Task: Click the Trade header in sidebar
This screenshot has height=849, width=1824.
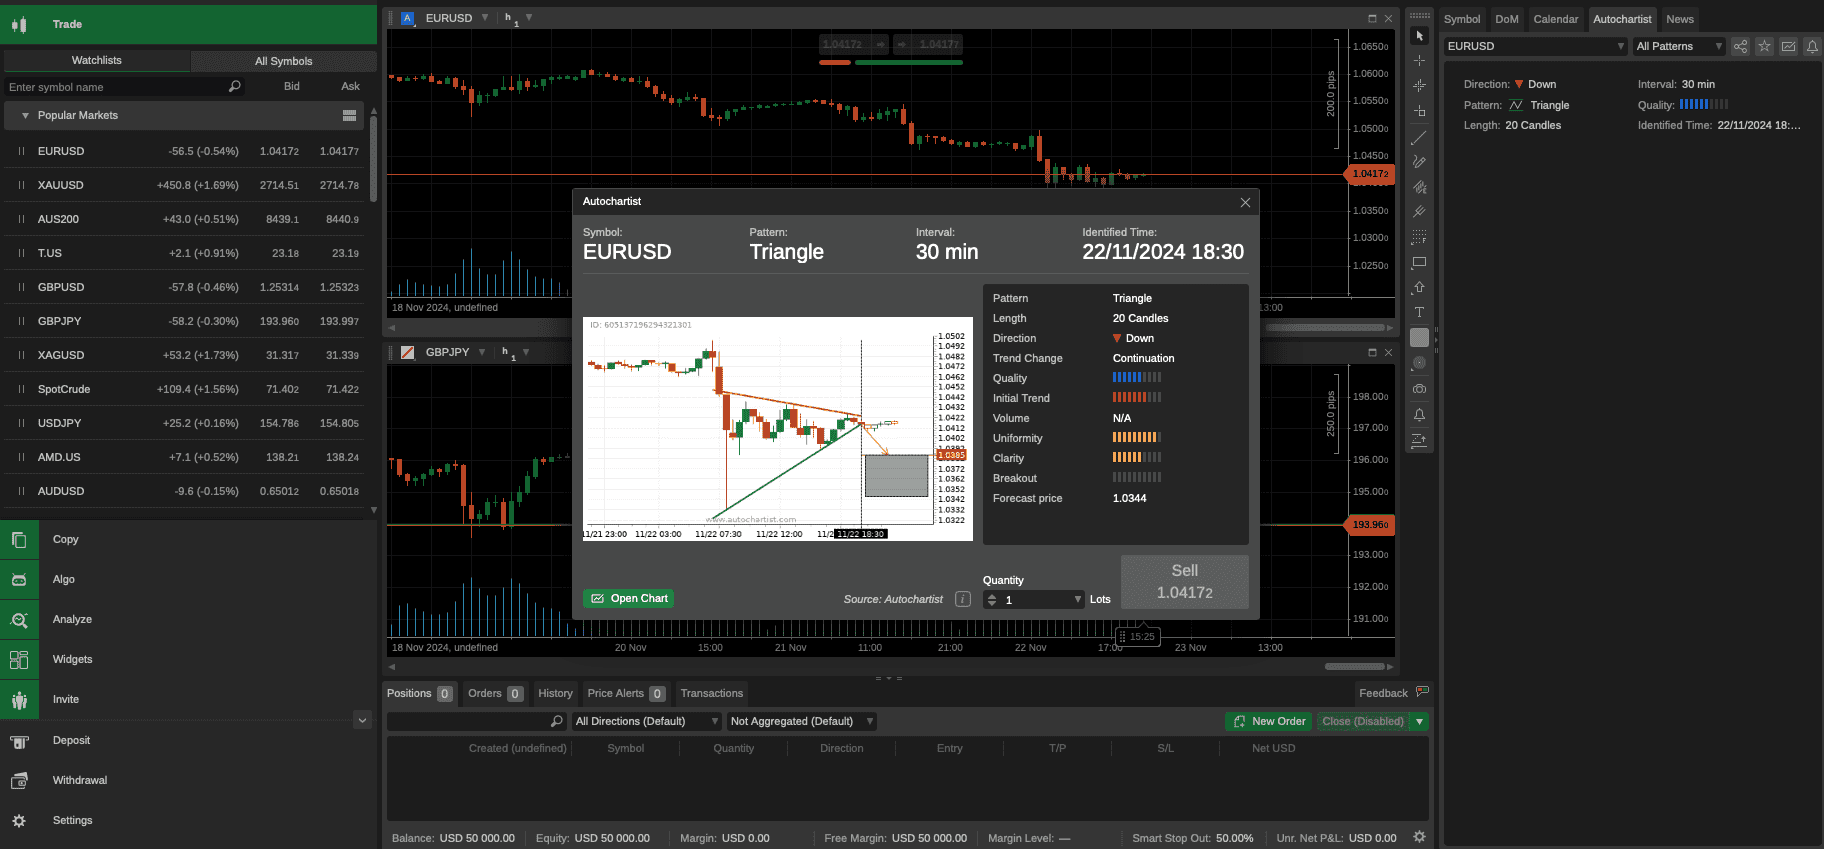Action: 188,24
